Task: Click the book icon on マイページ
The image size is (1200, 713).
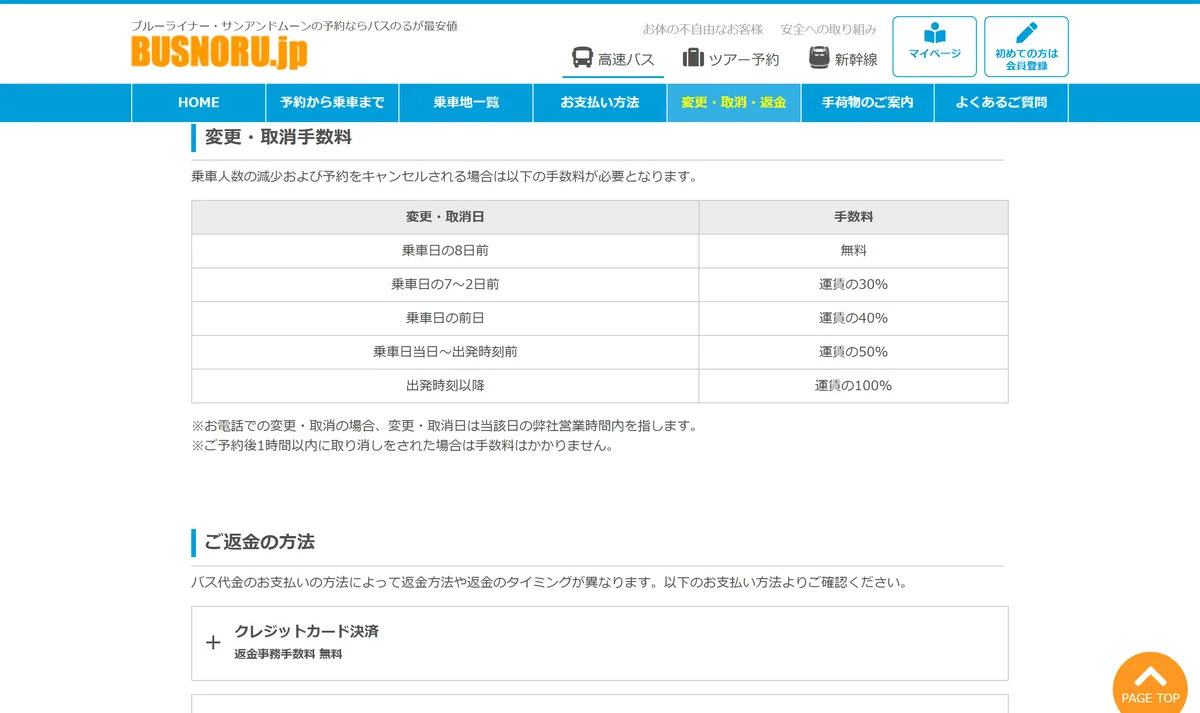Action: click(x=934, y=33)
